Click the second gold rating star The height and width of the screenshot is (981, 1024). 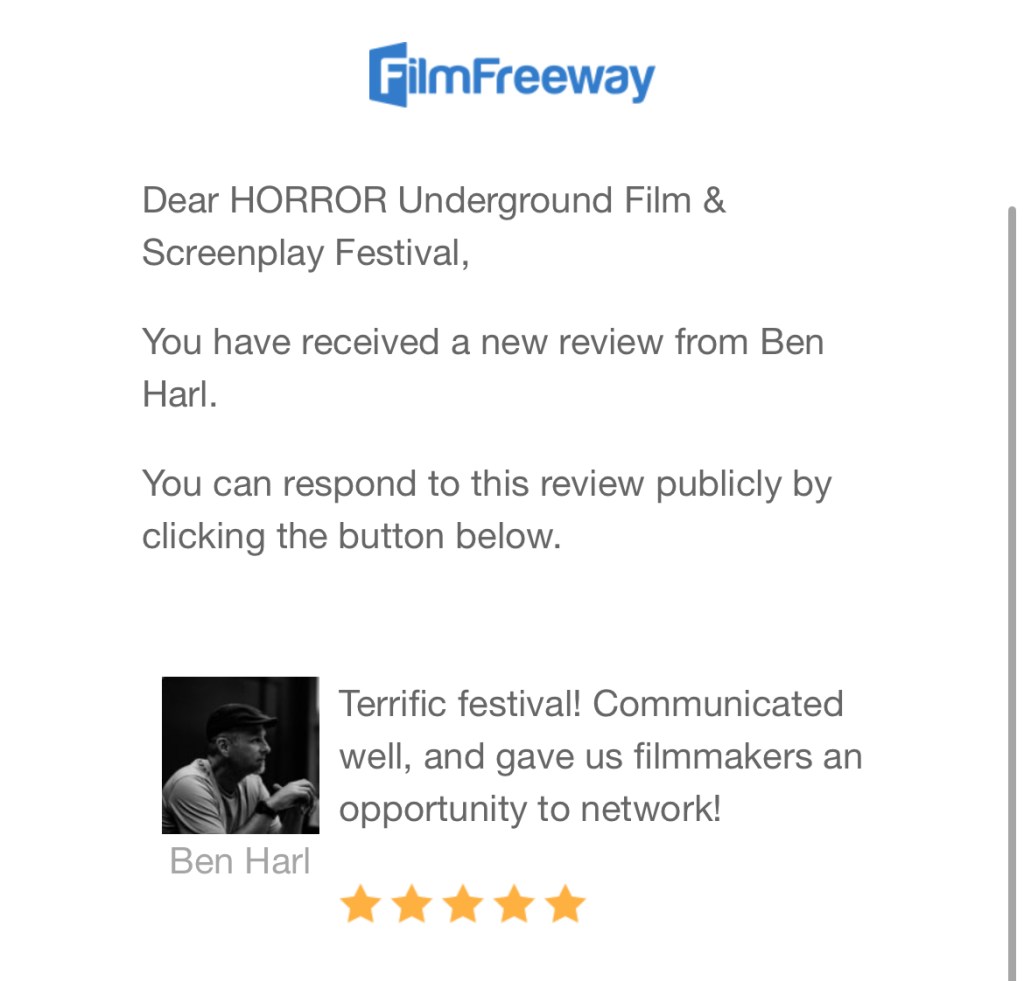click(x=412, y=903)
